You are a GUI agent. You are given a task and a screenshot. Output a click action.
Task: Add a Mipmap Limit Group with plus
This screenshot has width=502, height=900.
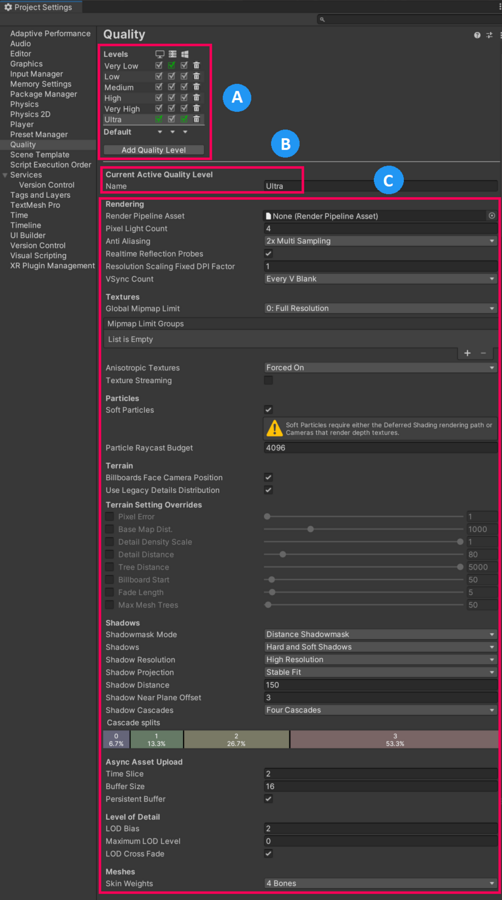click(467, 353)
